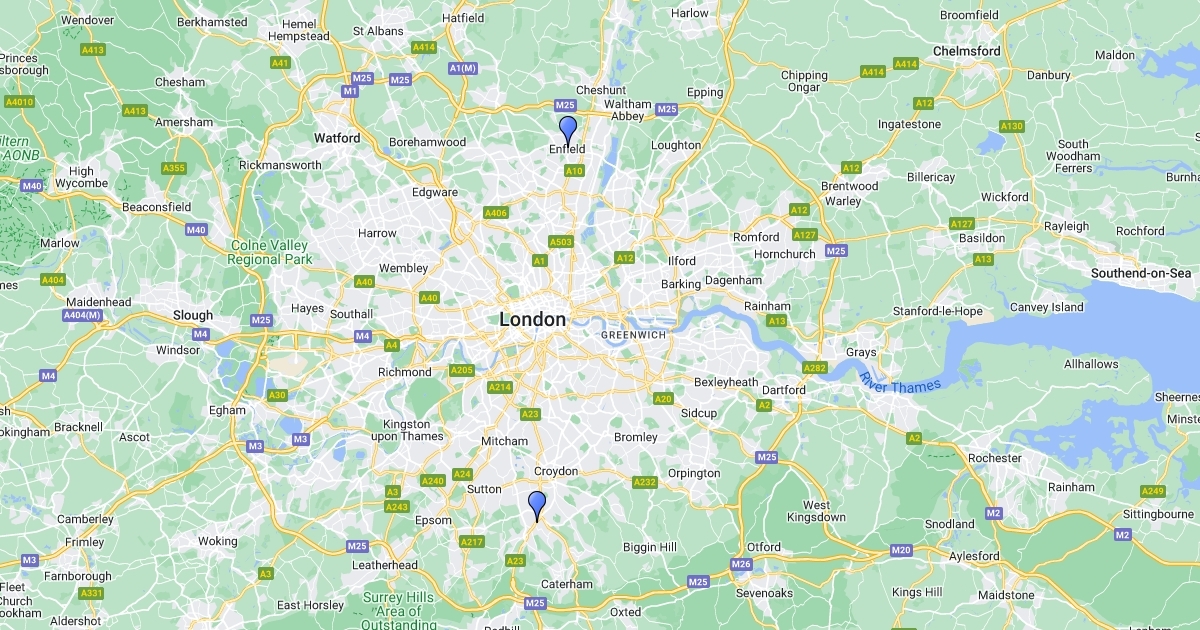
Task: Click the Greenwich district label
Action: click(634, 335)
